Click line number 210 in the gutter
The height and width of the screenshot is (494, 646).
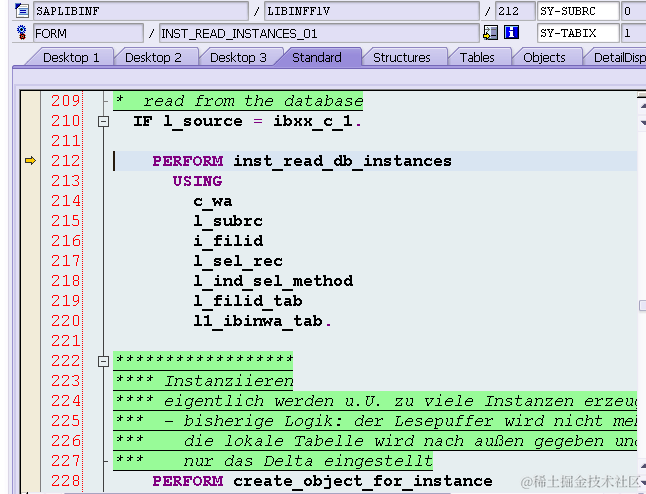[65, 121]
